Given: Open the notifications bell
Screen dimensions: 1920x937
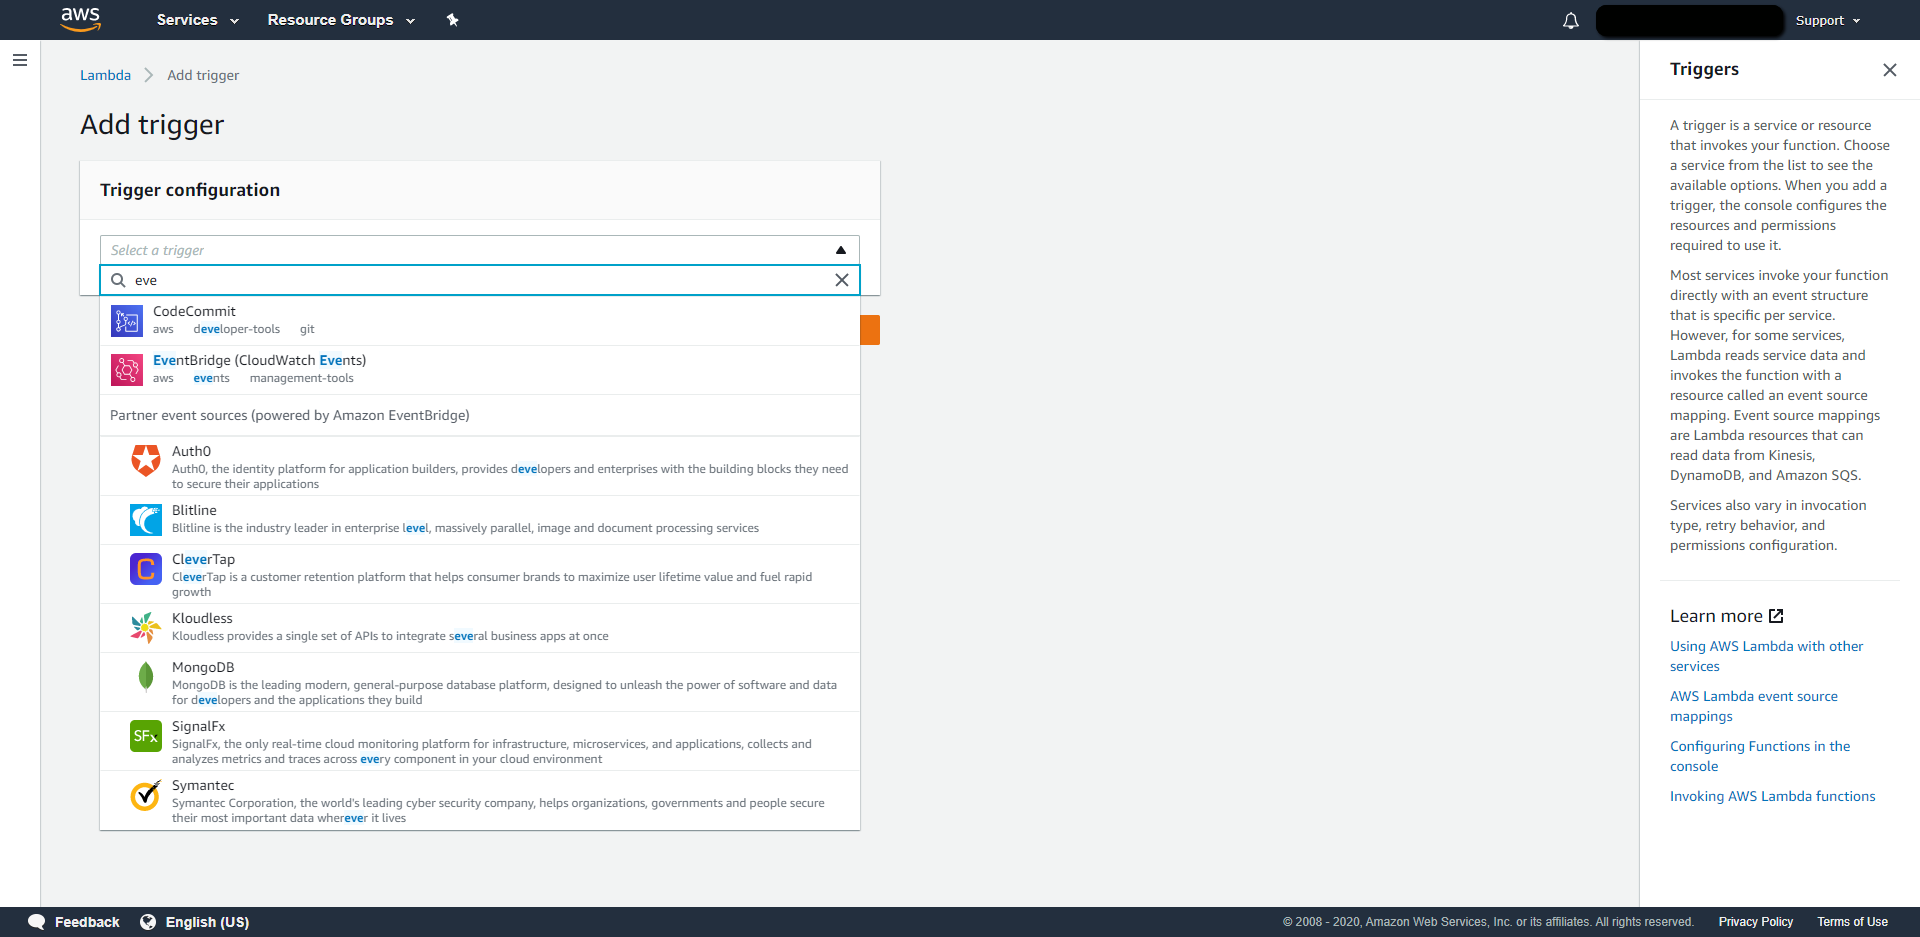Looking at the screenshot, I should [1571, 20].
